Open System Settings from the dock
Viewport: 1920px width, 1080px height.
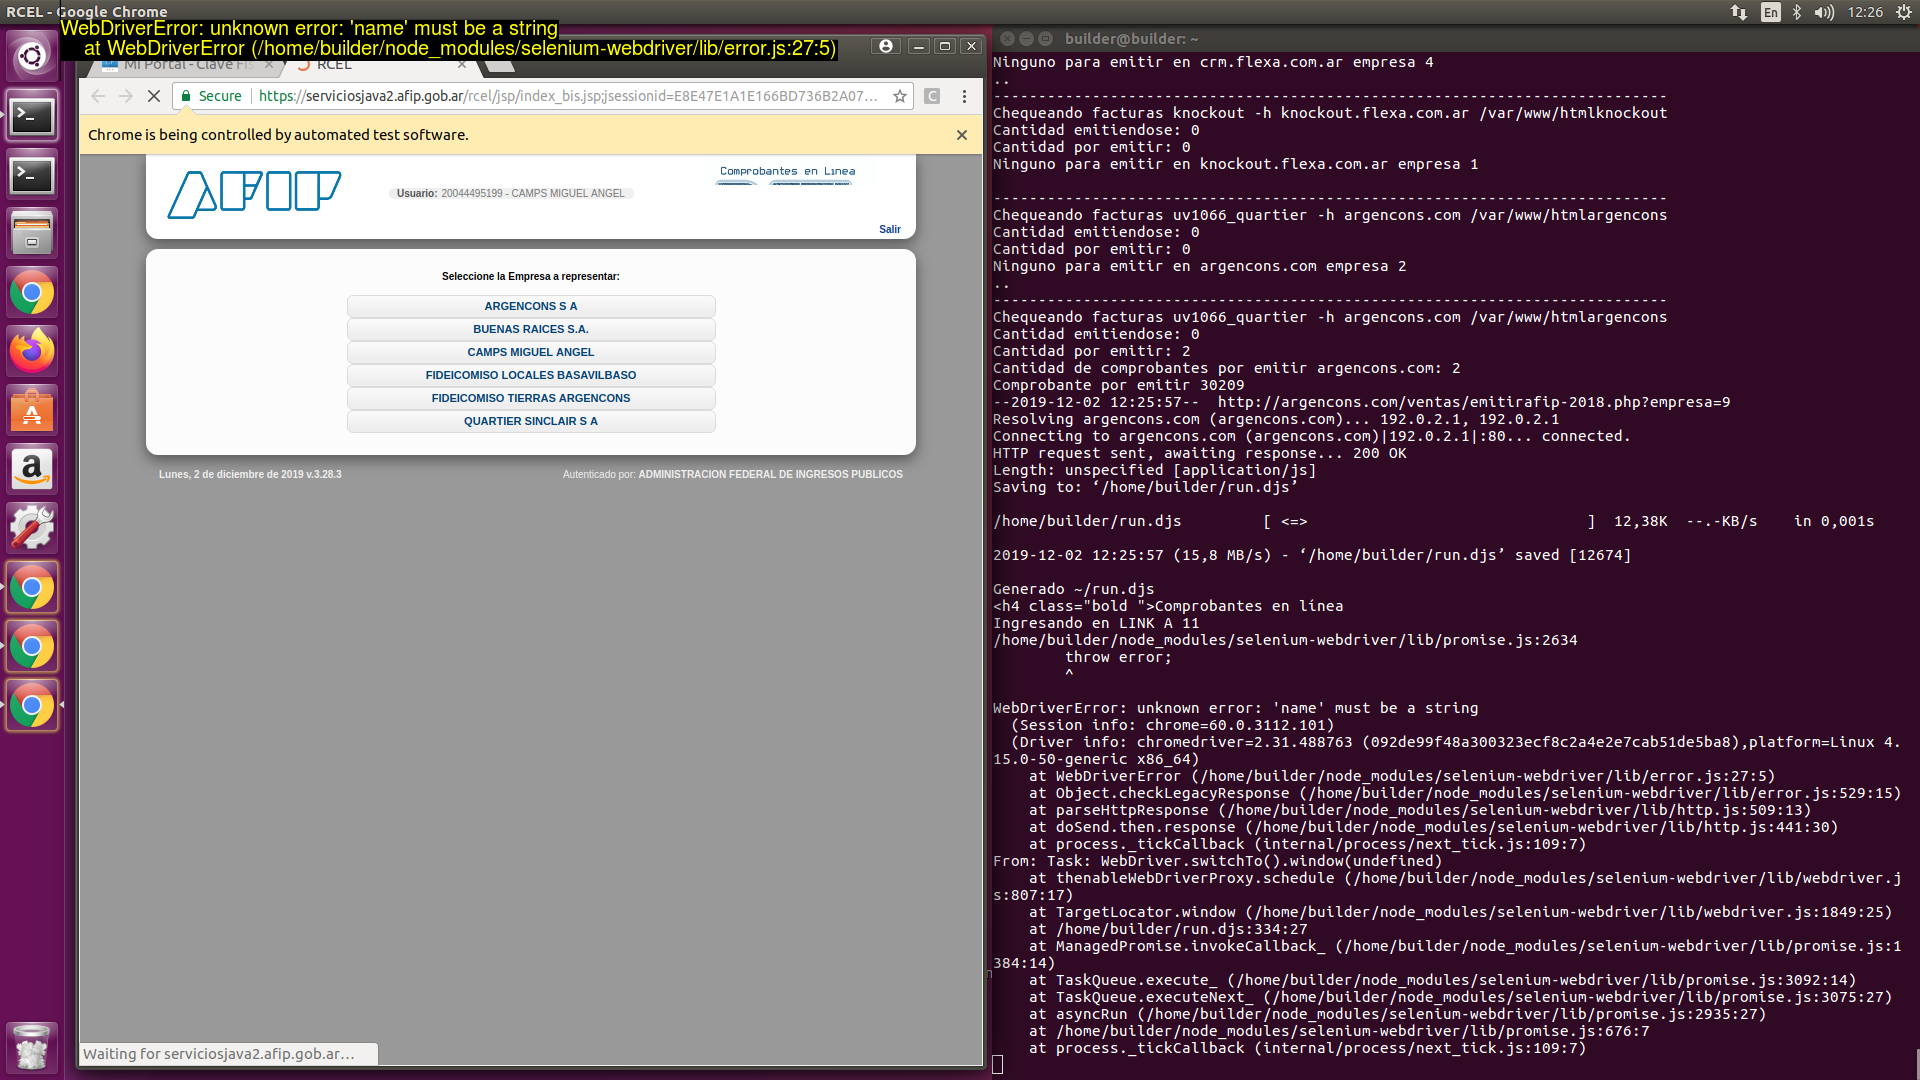[32, 528]
